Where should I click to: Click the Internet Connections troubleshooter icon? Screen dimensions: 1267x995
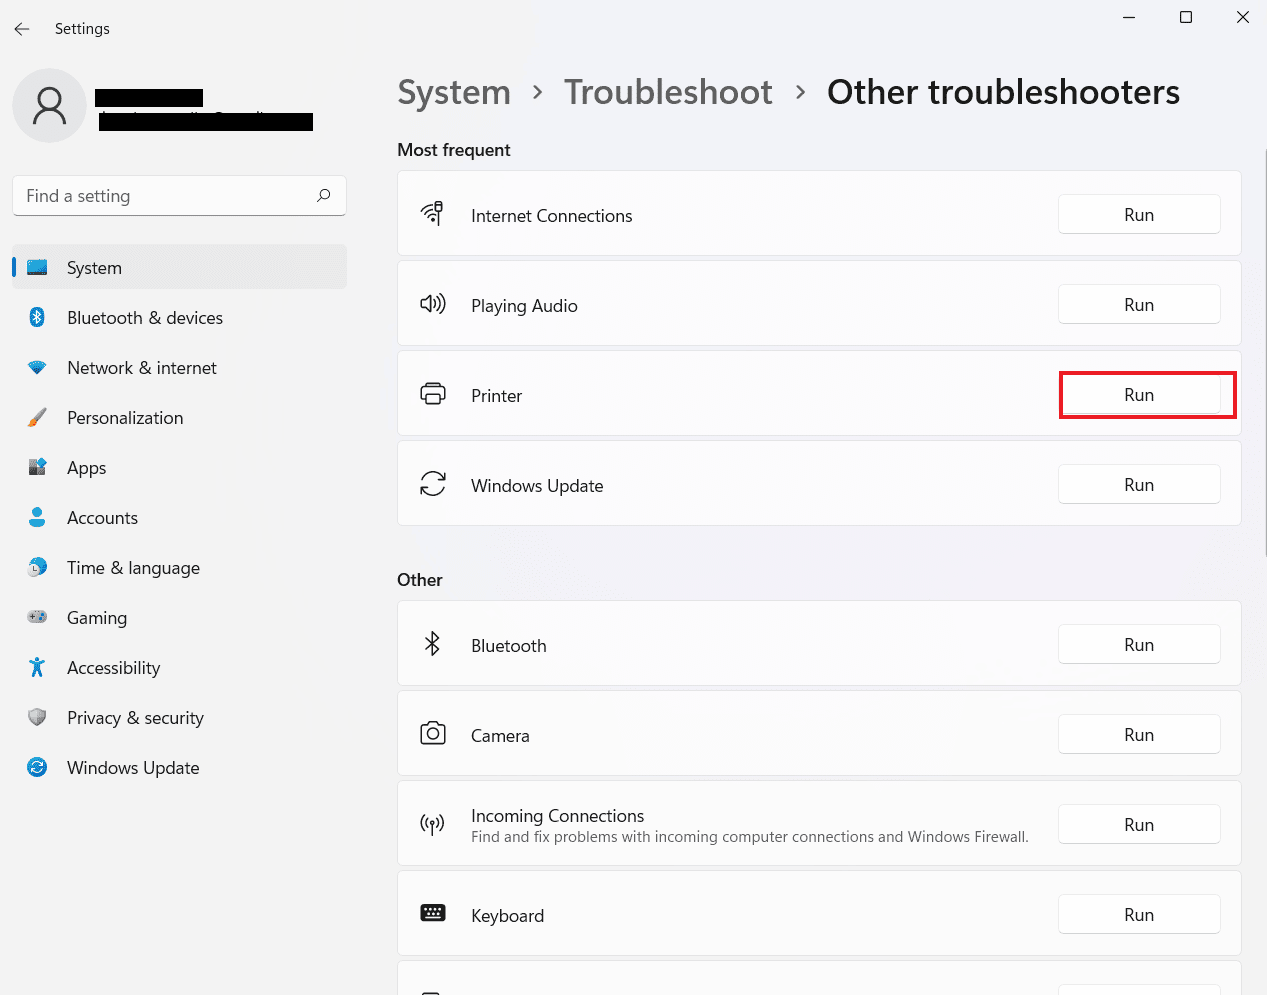click(x=433, y=214)
